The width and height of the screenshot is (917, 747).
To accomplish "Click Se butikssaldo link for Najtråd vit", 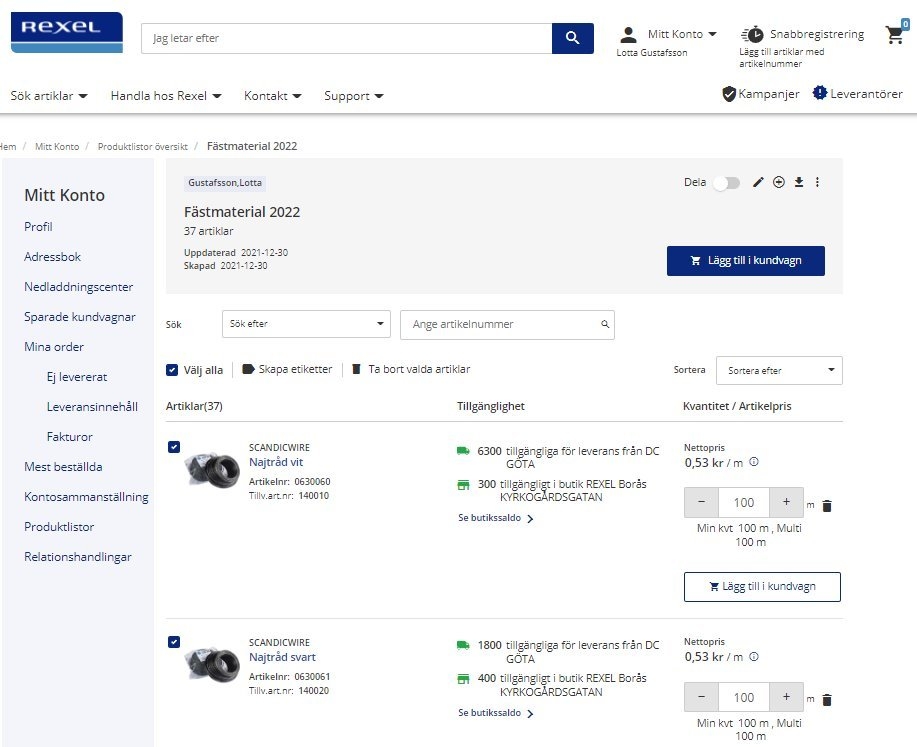I will point(495,518).
